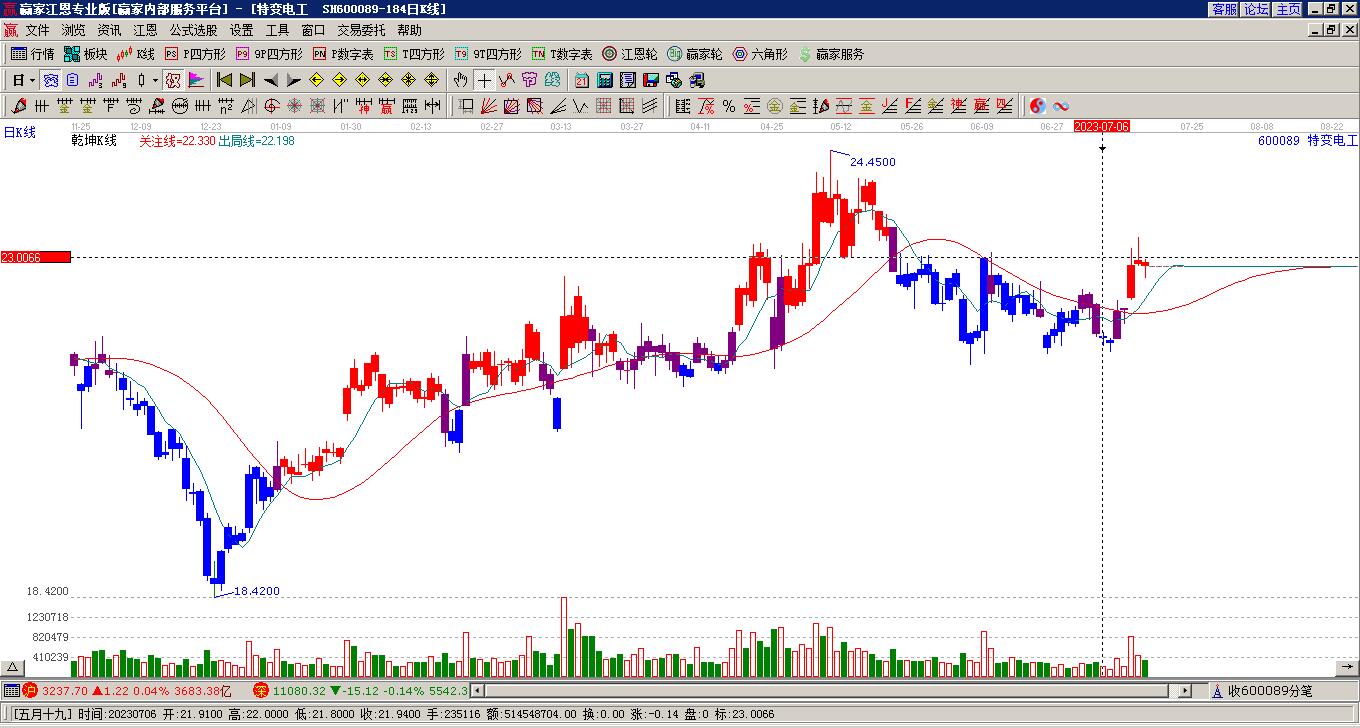Select the hand pan tool
The width and height of the screenshot is (1360, 728).
coord(460,80)
